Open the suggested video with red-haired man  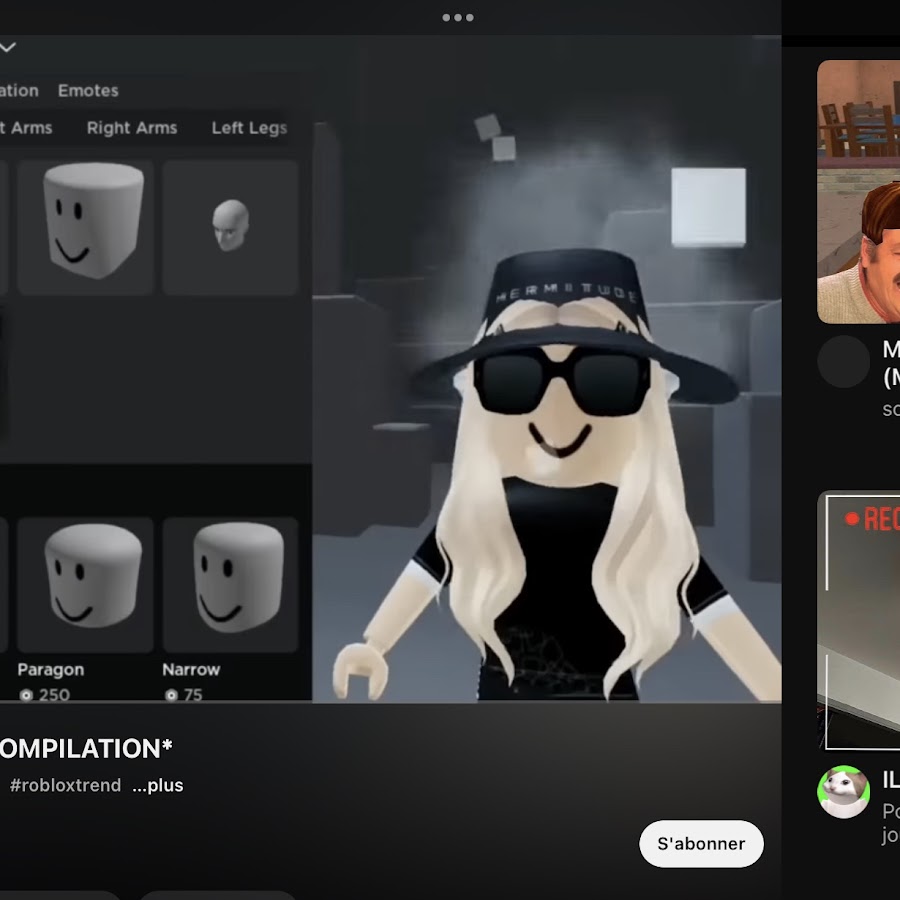pyautogui.click(x=859, y=192)
